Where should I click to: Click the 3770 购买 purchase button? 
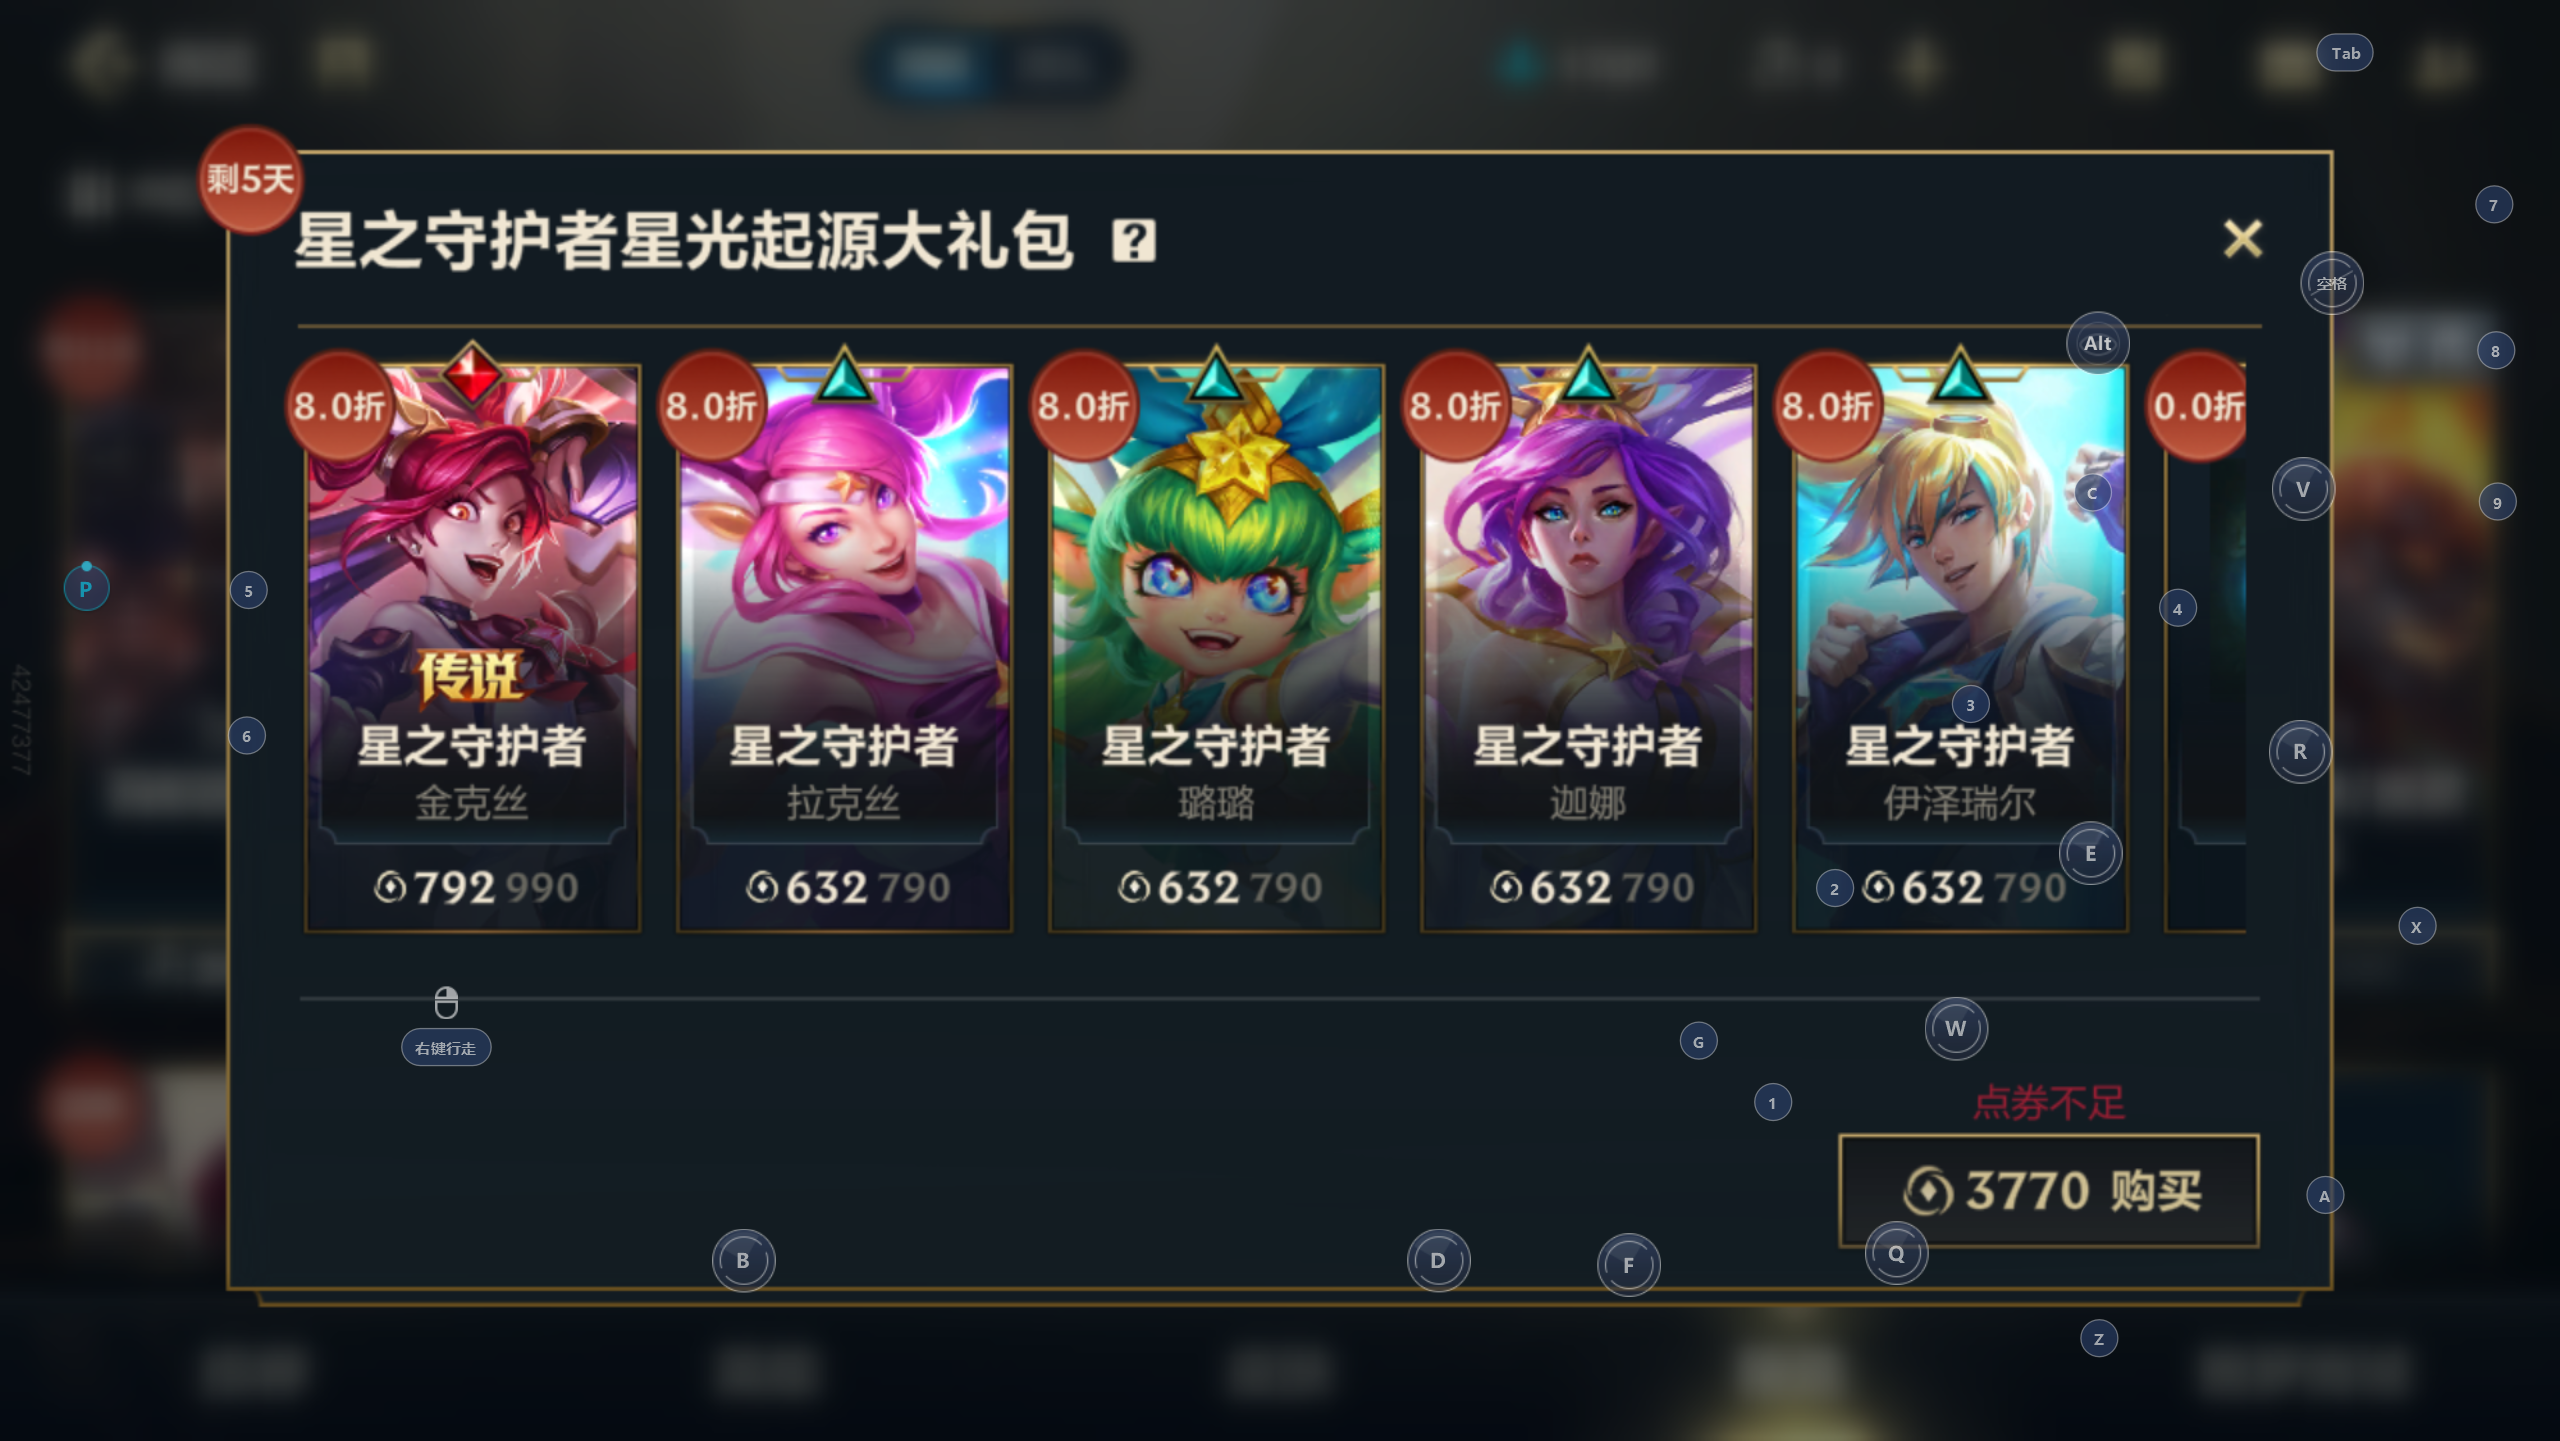tap(2049, 1190)
